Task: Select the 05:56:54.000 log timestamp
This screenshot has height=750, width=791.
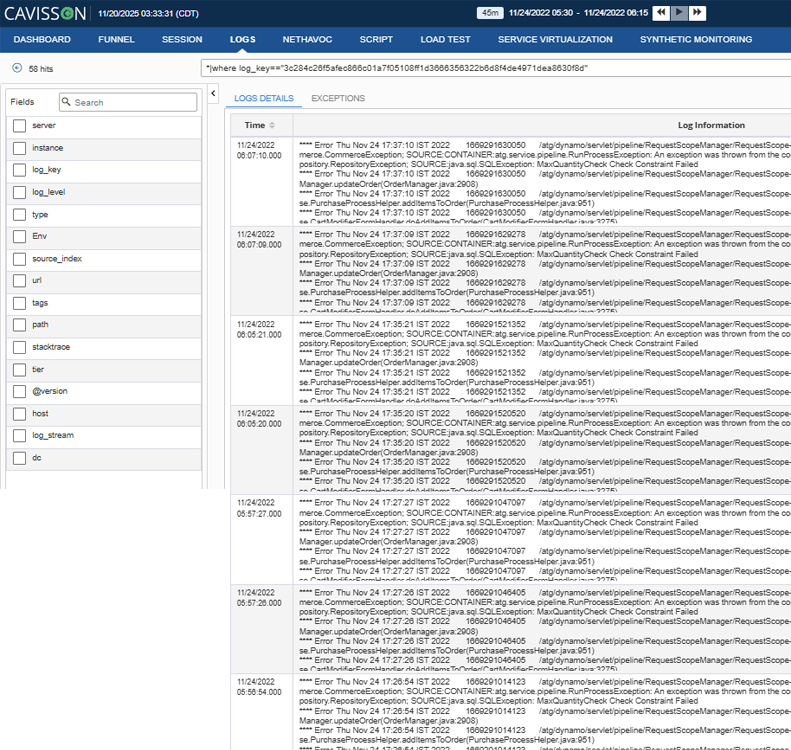Action: [259, 687]
